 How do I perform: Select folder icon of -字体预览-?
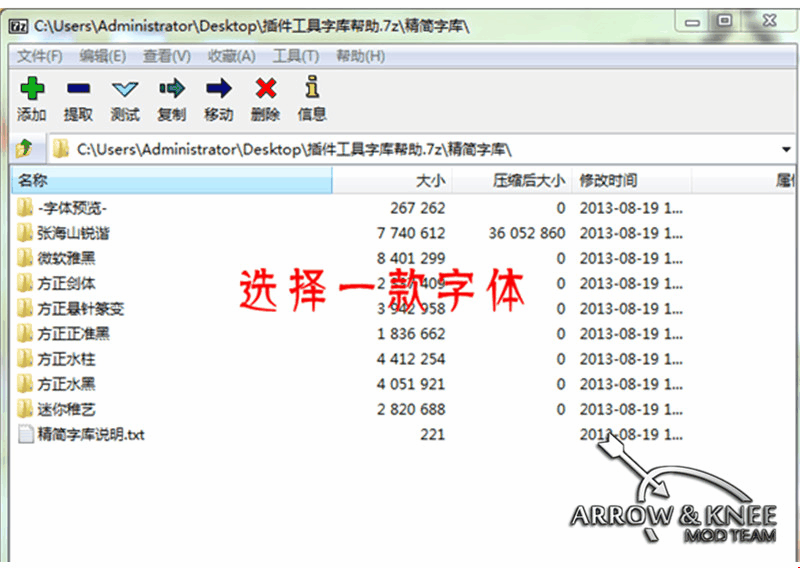pos(24,208)
